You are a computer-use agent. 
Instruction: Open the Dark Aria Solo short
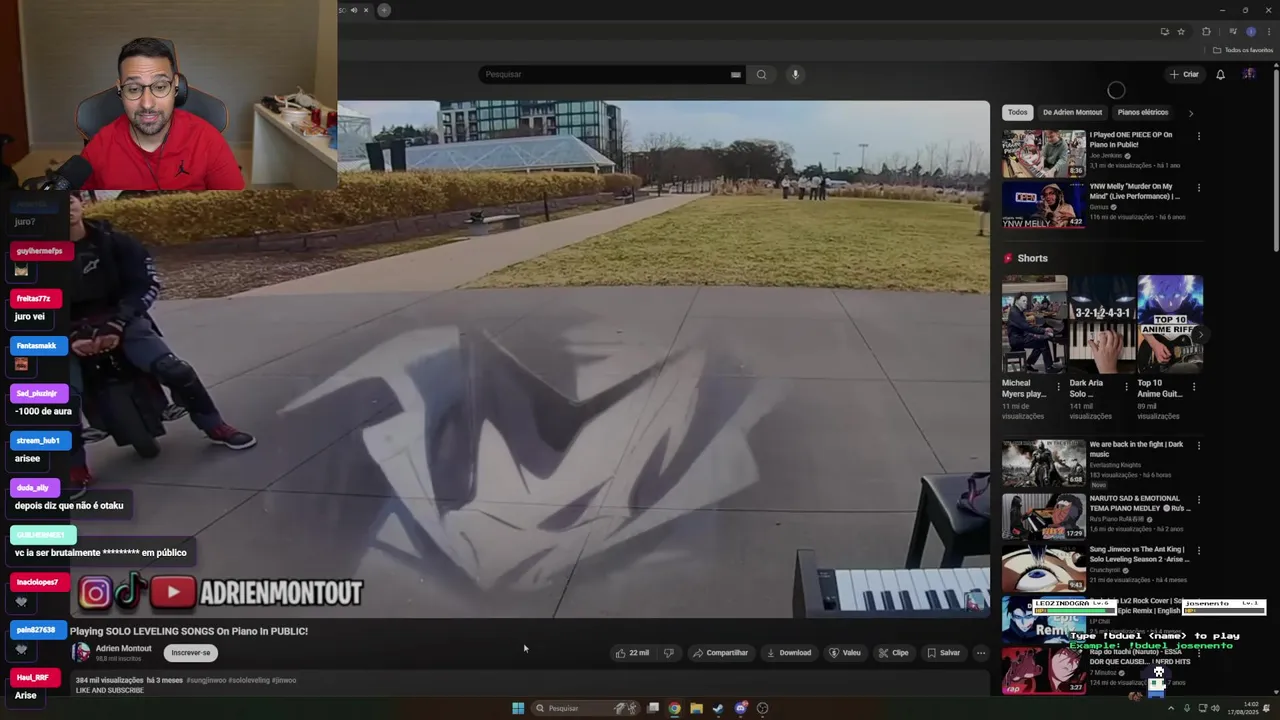pos(1102,324)
